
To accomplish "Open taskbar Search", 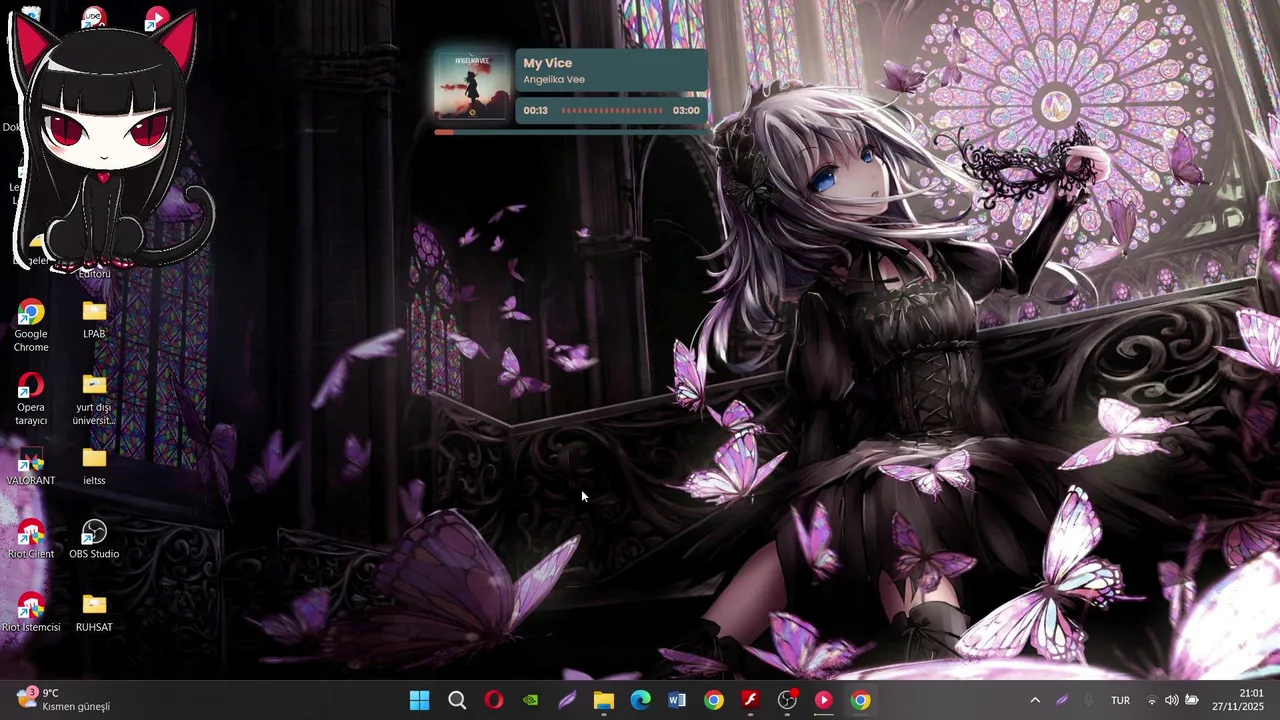I will [x=457, y=700].
